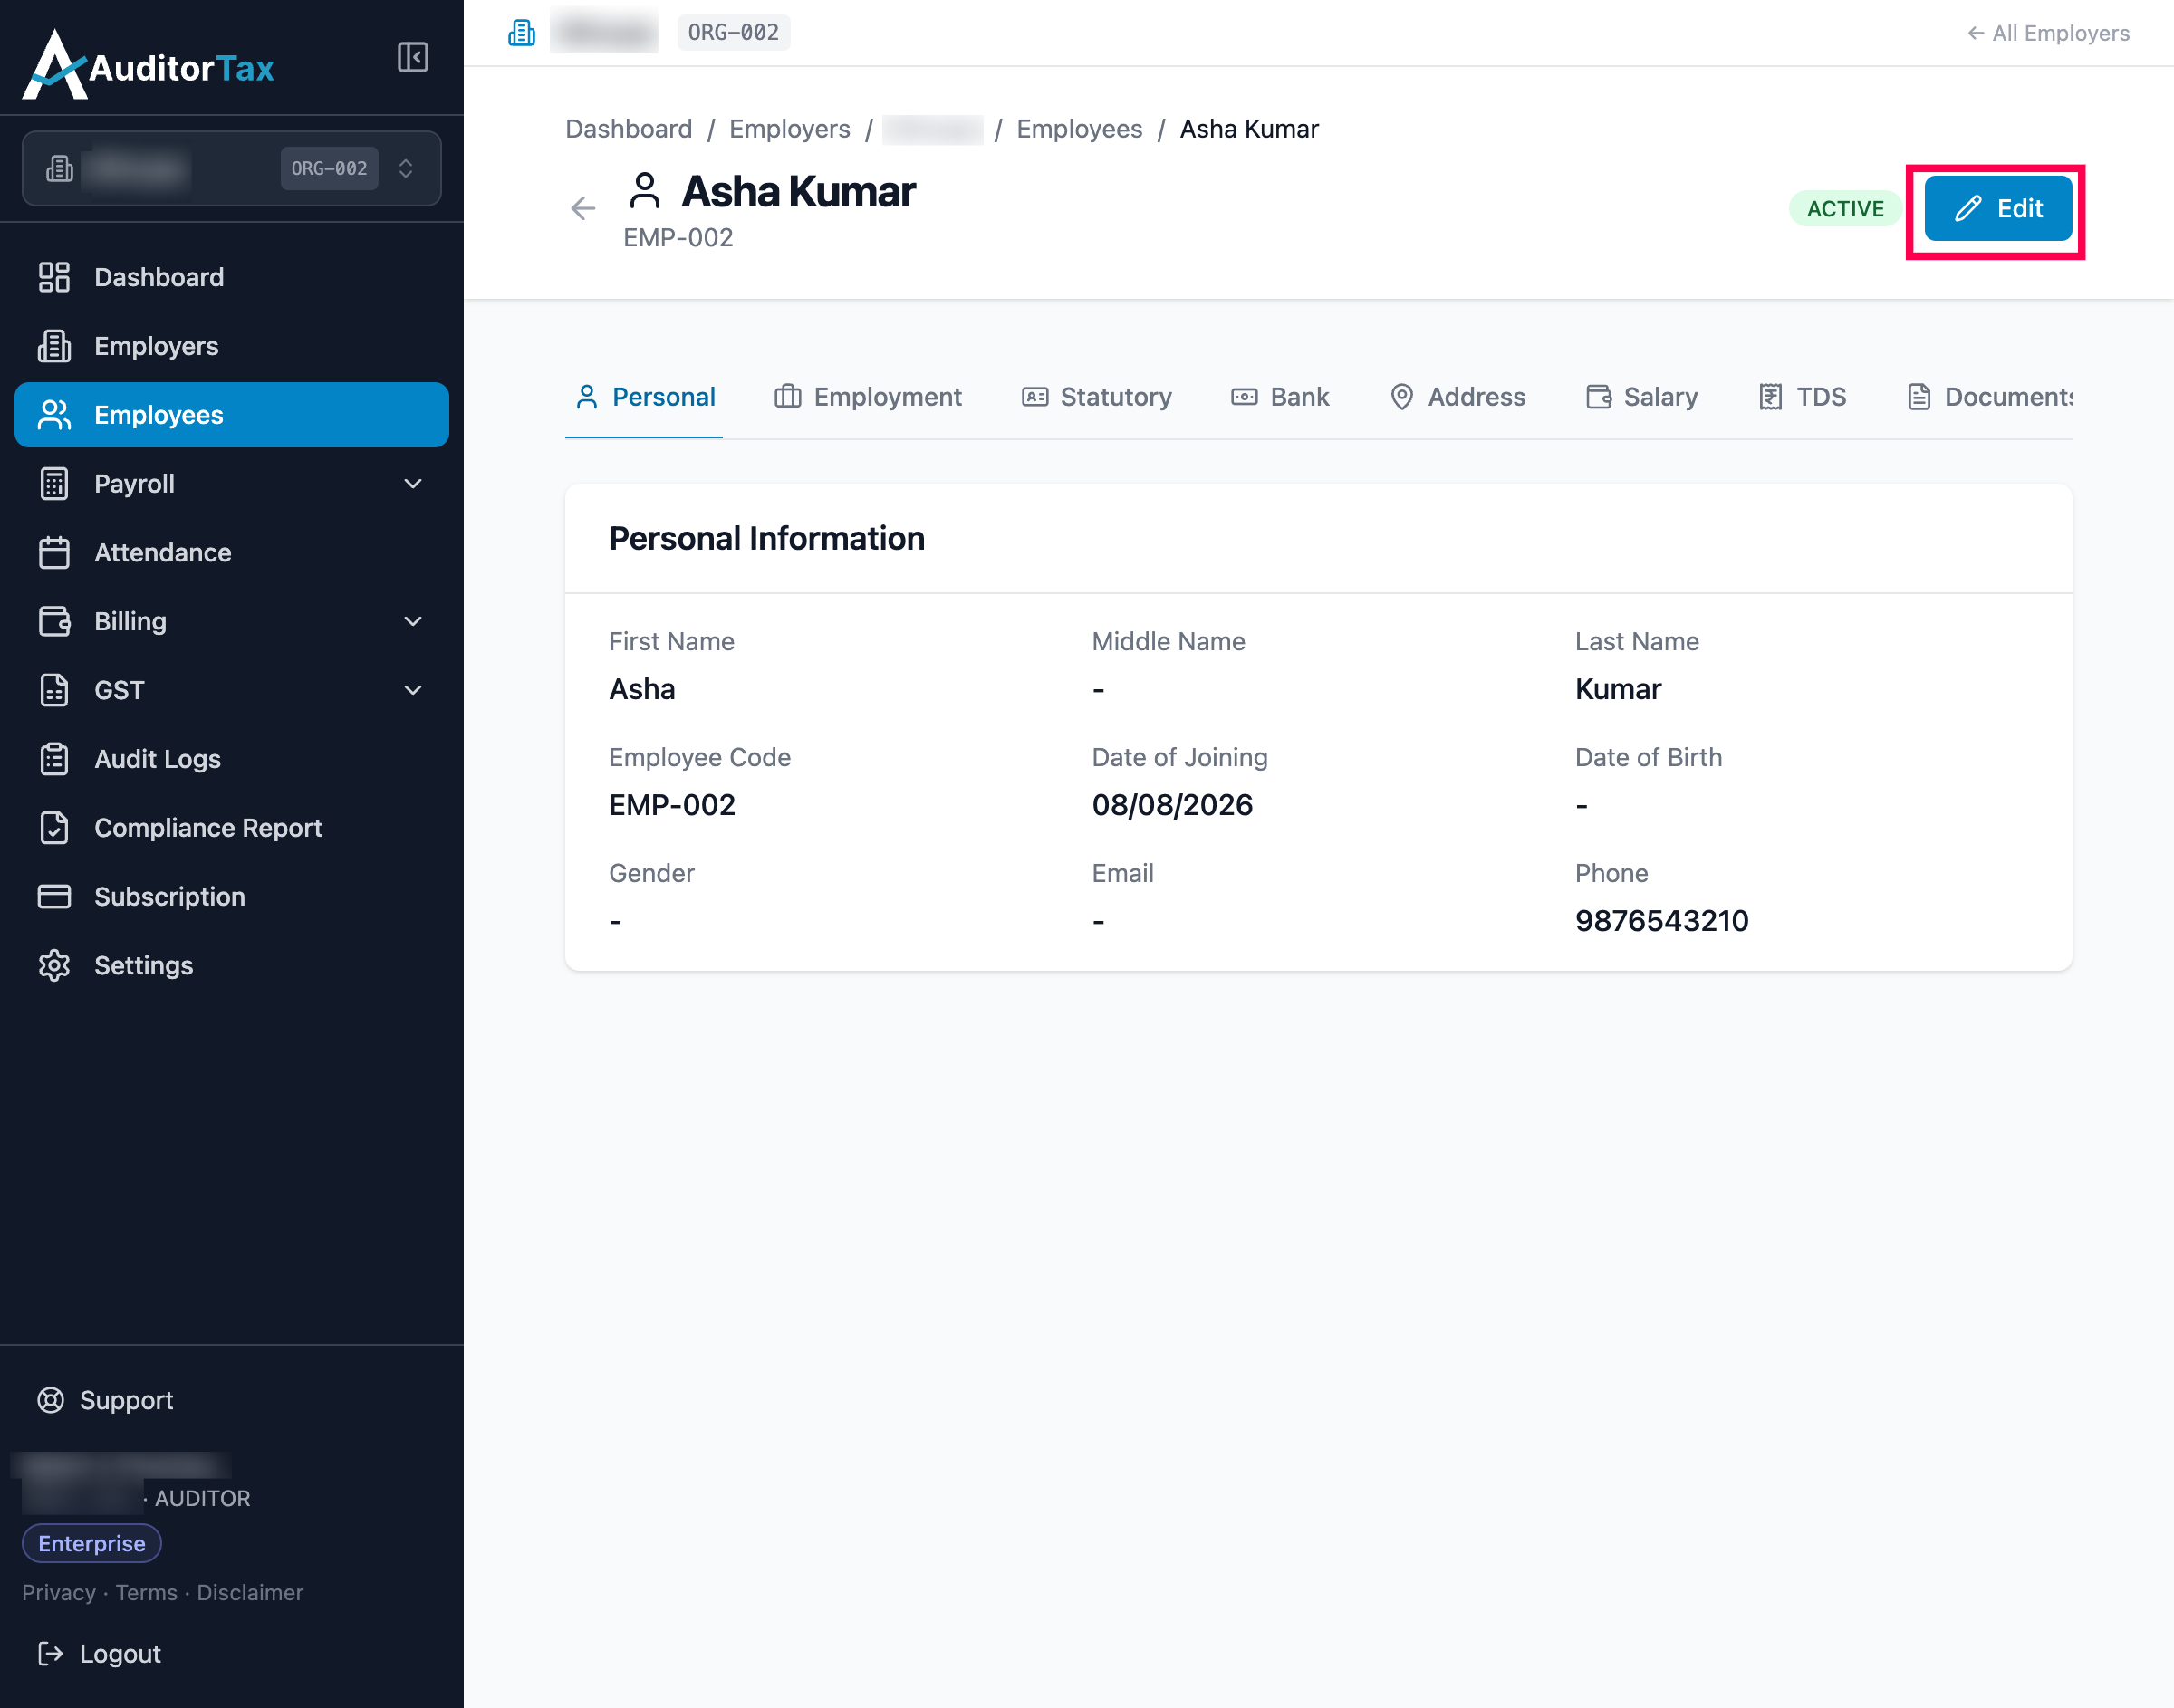Viewport: 2174px width, 1708px height.
Task: Switch to the TDS tab
Action: 1802,397
